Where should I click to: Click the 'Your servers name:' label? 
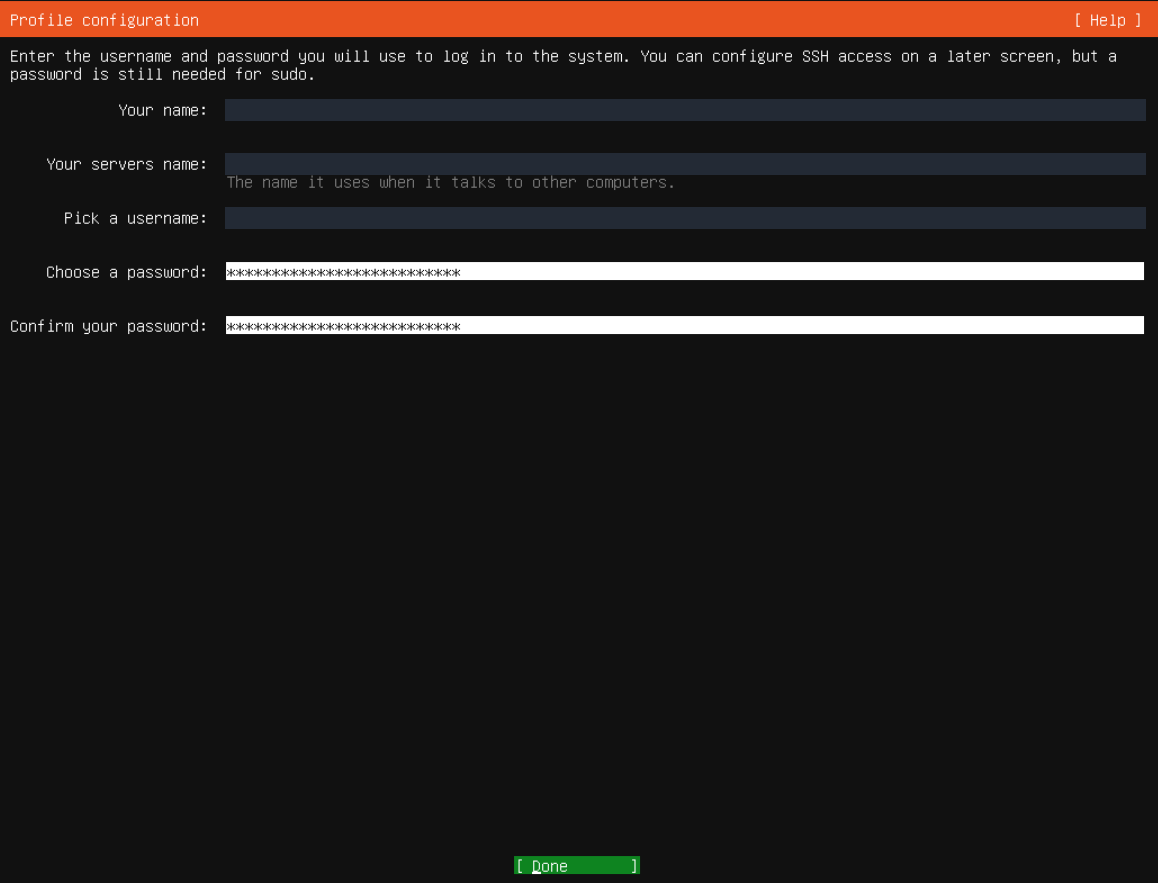pyautogui.click(x=126, y=164)
